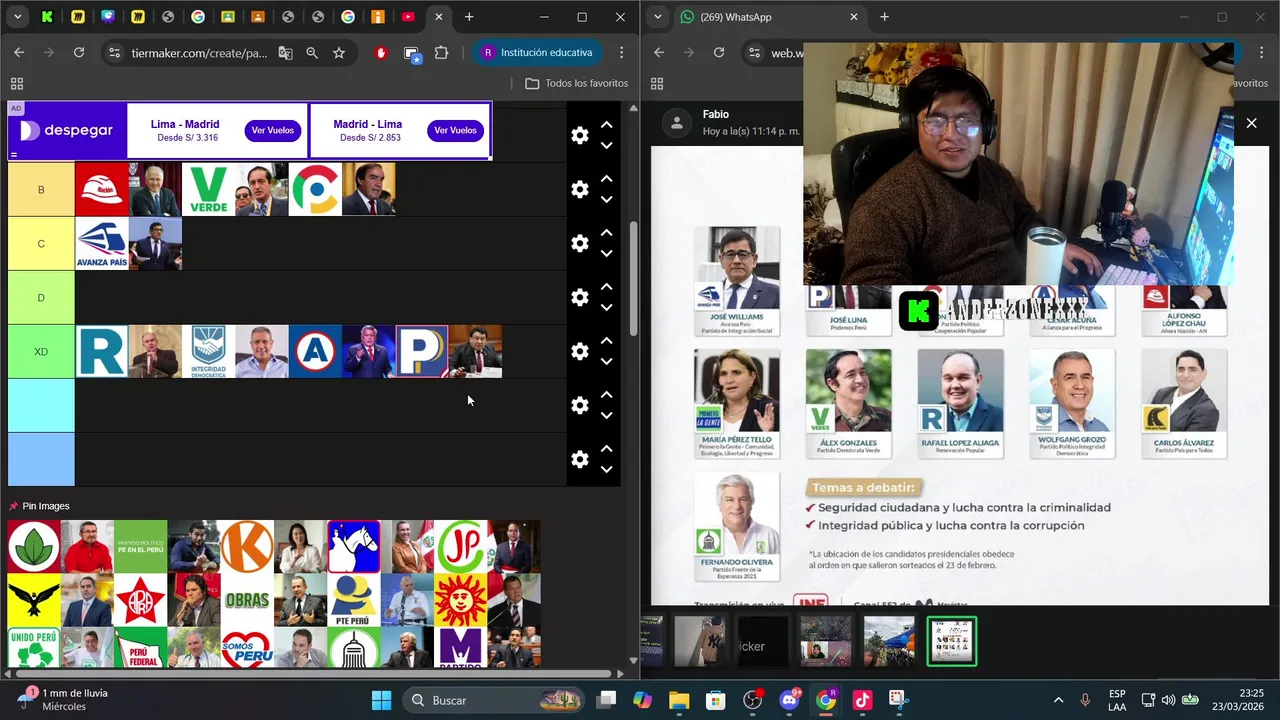Open the red hand blocker extension
1280x720 pixels.
[x=381, y=53]
